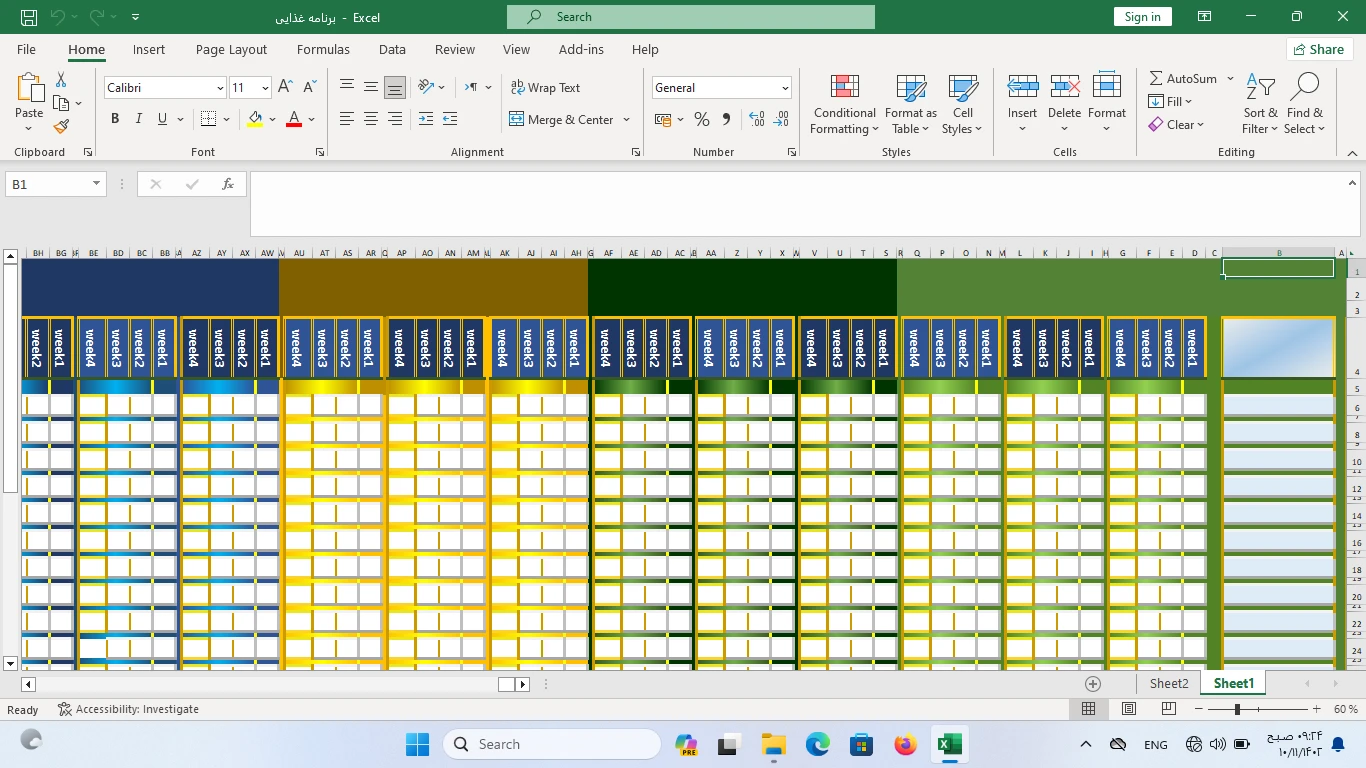This screenshot has width=1366, height=768.
Task: Switch to Page Layout view in status bar
Action: tap(1129, 709)
